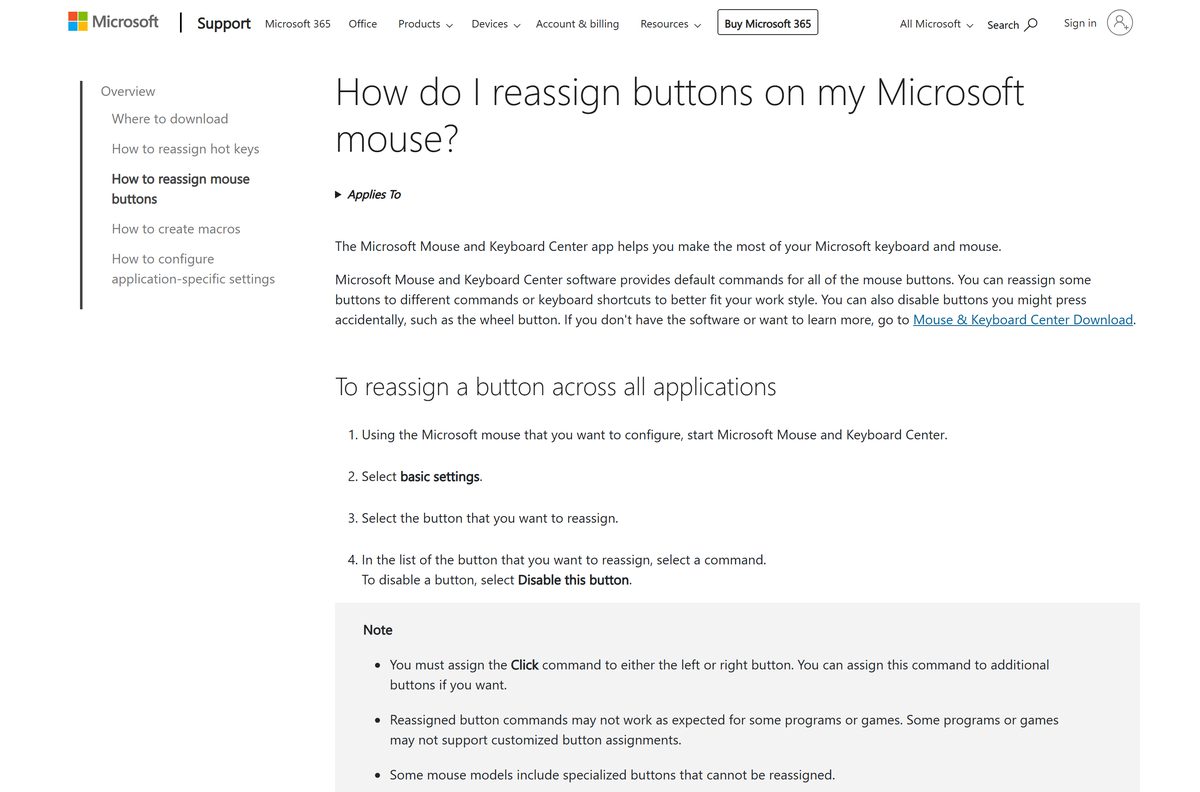Open How to configure application-specific settings
The width and height of the screenshot is (1200, 792).
[193, 269]
